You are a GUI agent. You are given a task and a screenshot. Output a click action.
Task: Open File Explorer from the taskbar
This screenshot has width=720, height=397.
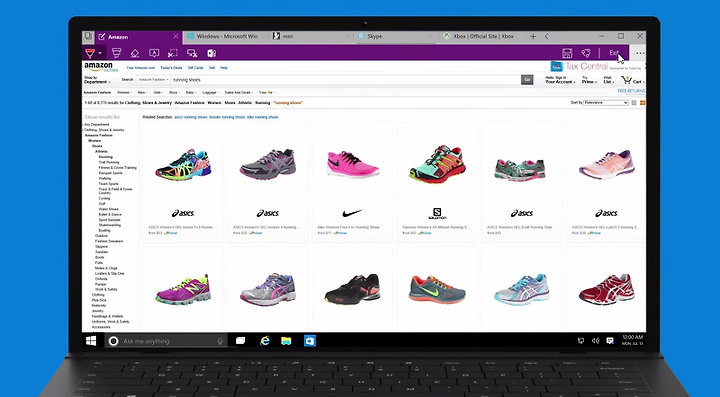coord(286,341)
